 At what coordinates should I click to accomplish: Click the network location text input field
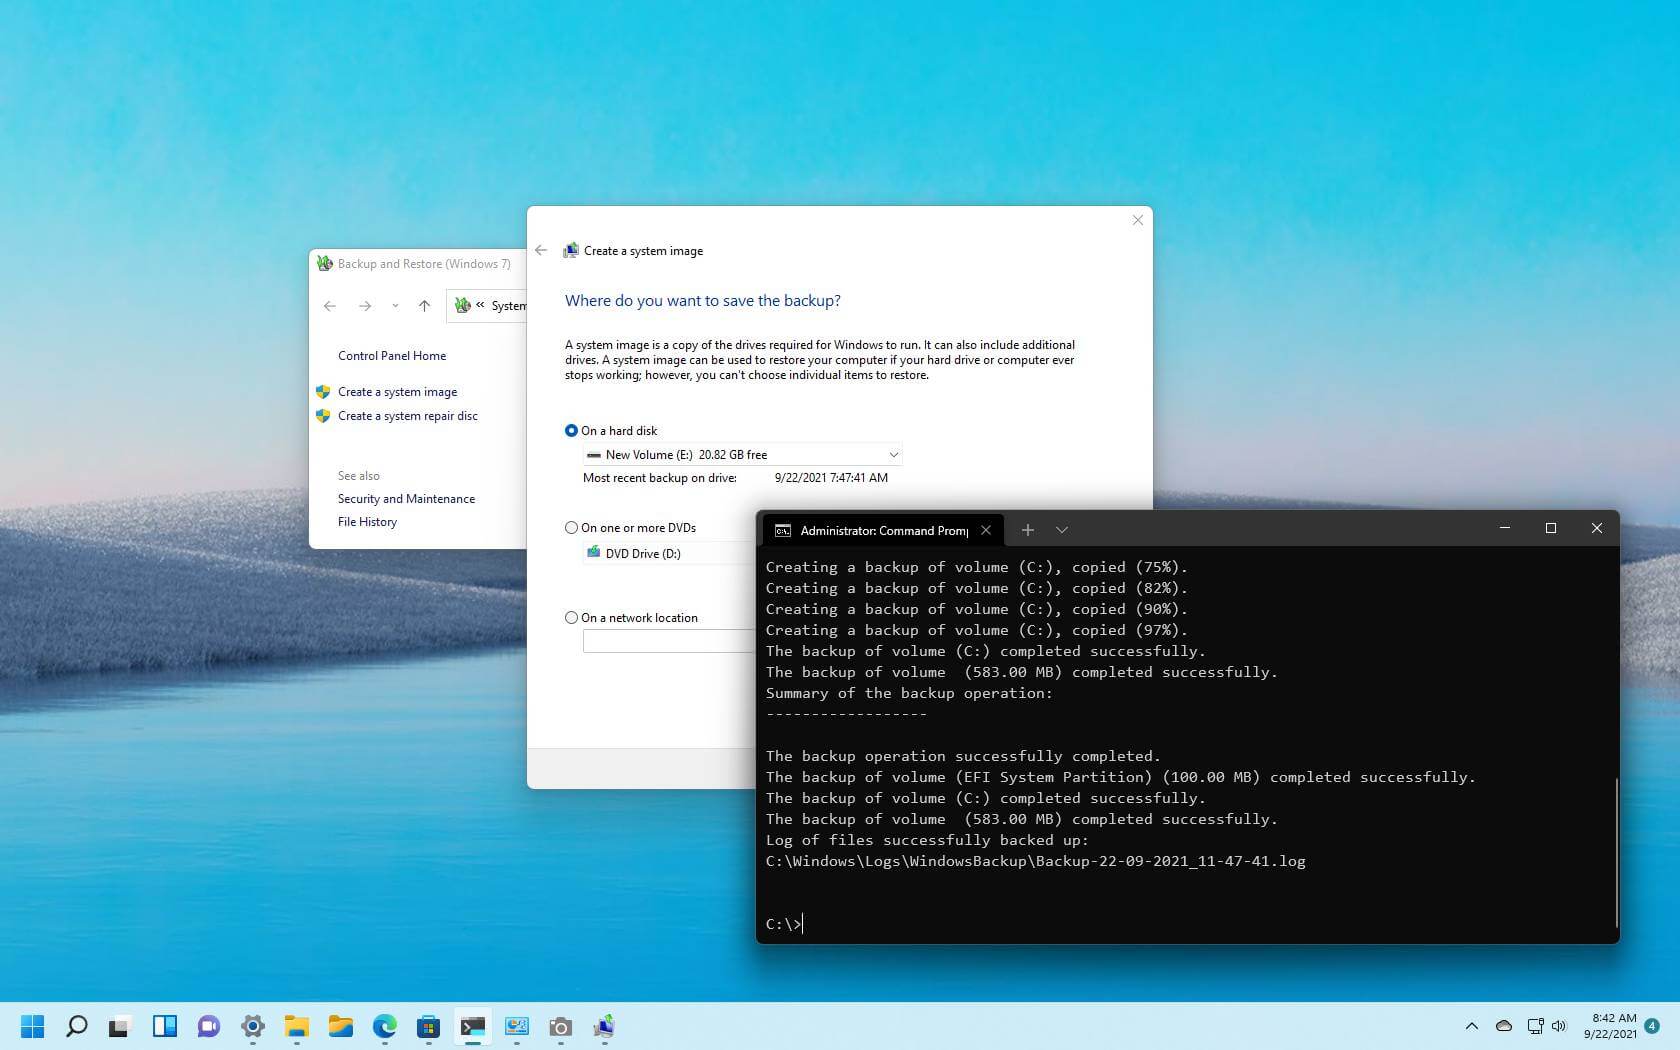pyautogui.click(x=667, y=641)
